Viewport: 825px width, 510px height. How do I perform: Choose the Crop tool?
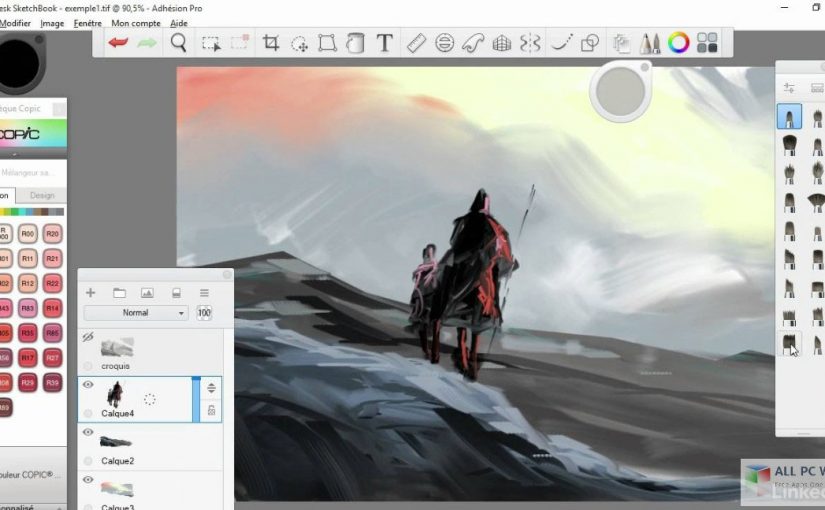point(271,43)
